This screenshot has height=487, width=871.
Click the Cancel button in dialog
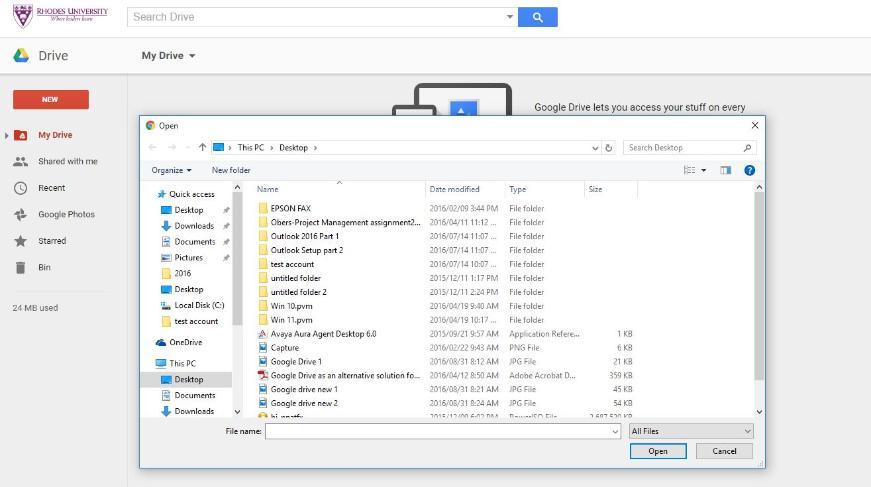click(724, 451)
